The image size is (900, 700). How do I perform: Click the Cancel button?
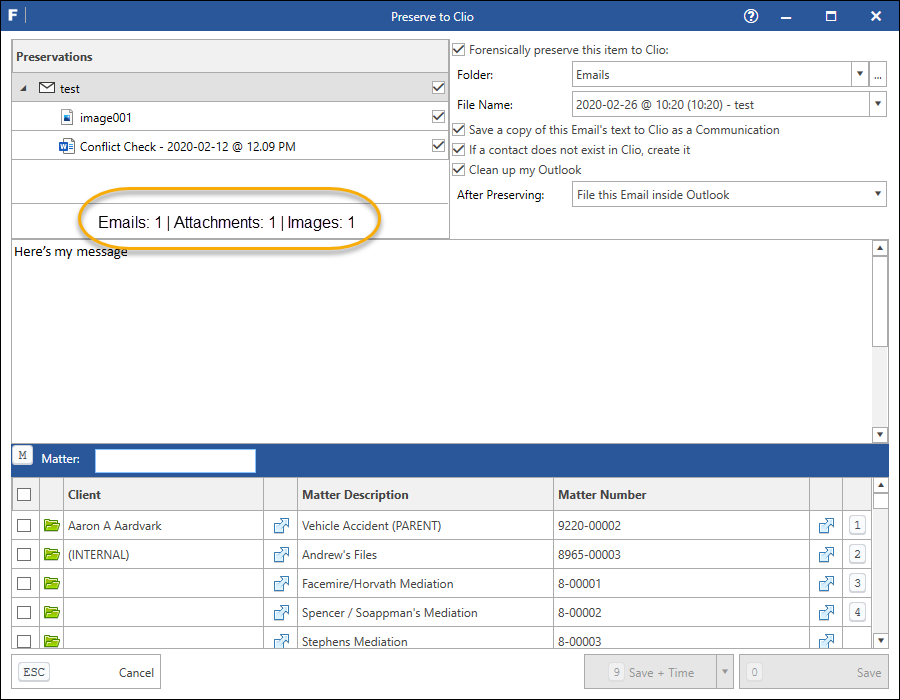click(86, 671)
